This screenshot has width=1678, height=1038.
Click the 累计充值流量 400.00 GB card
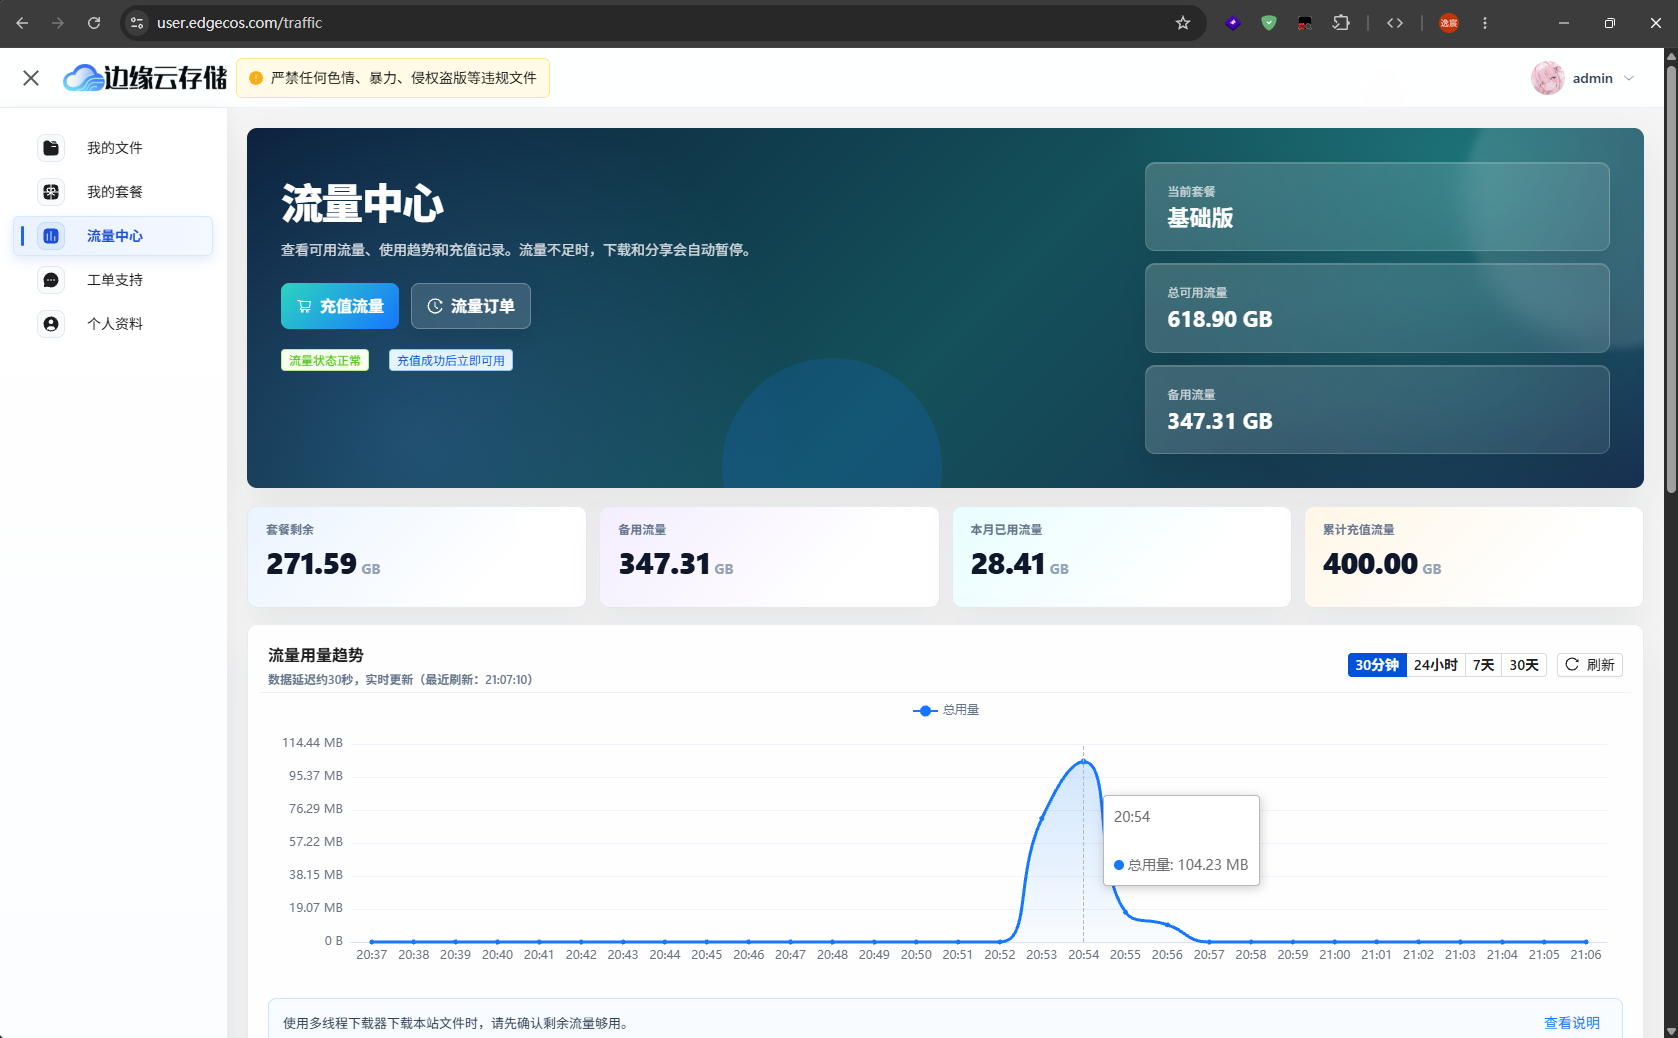coord(1474,557)
